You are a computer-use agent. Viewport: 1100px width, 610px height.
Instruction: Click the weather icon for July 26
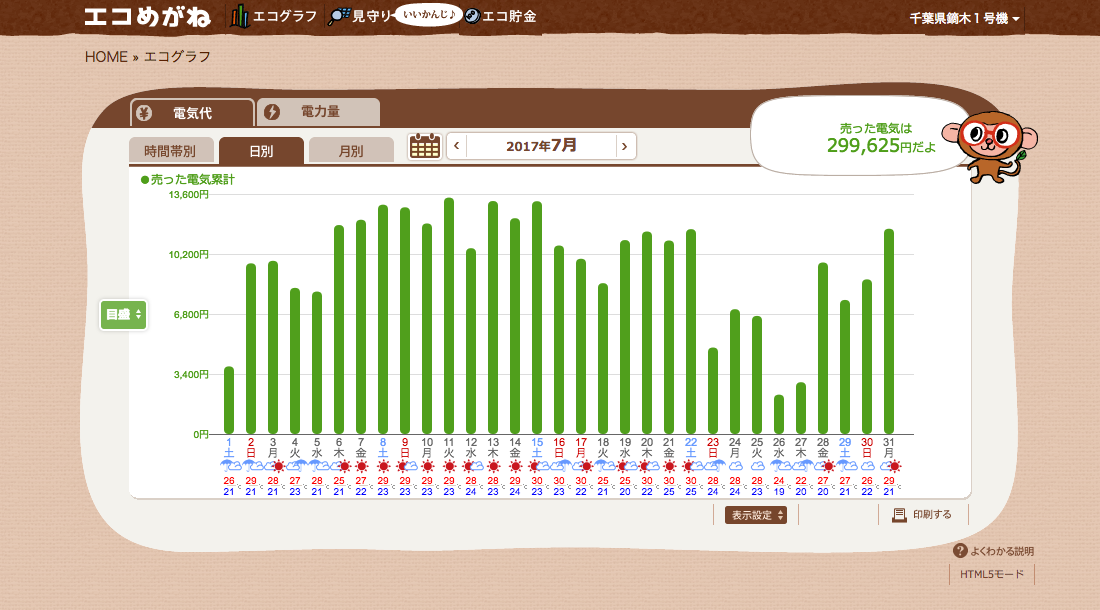781,465
